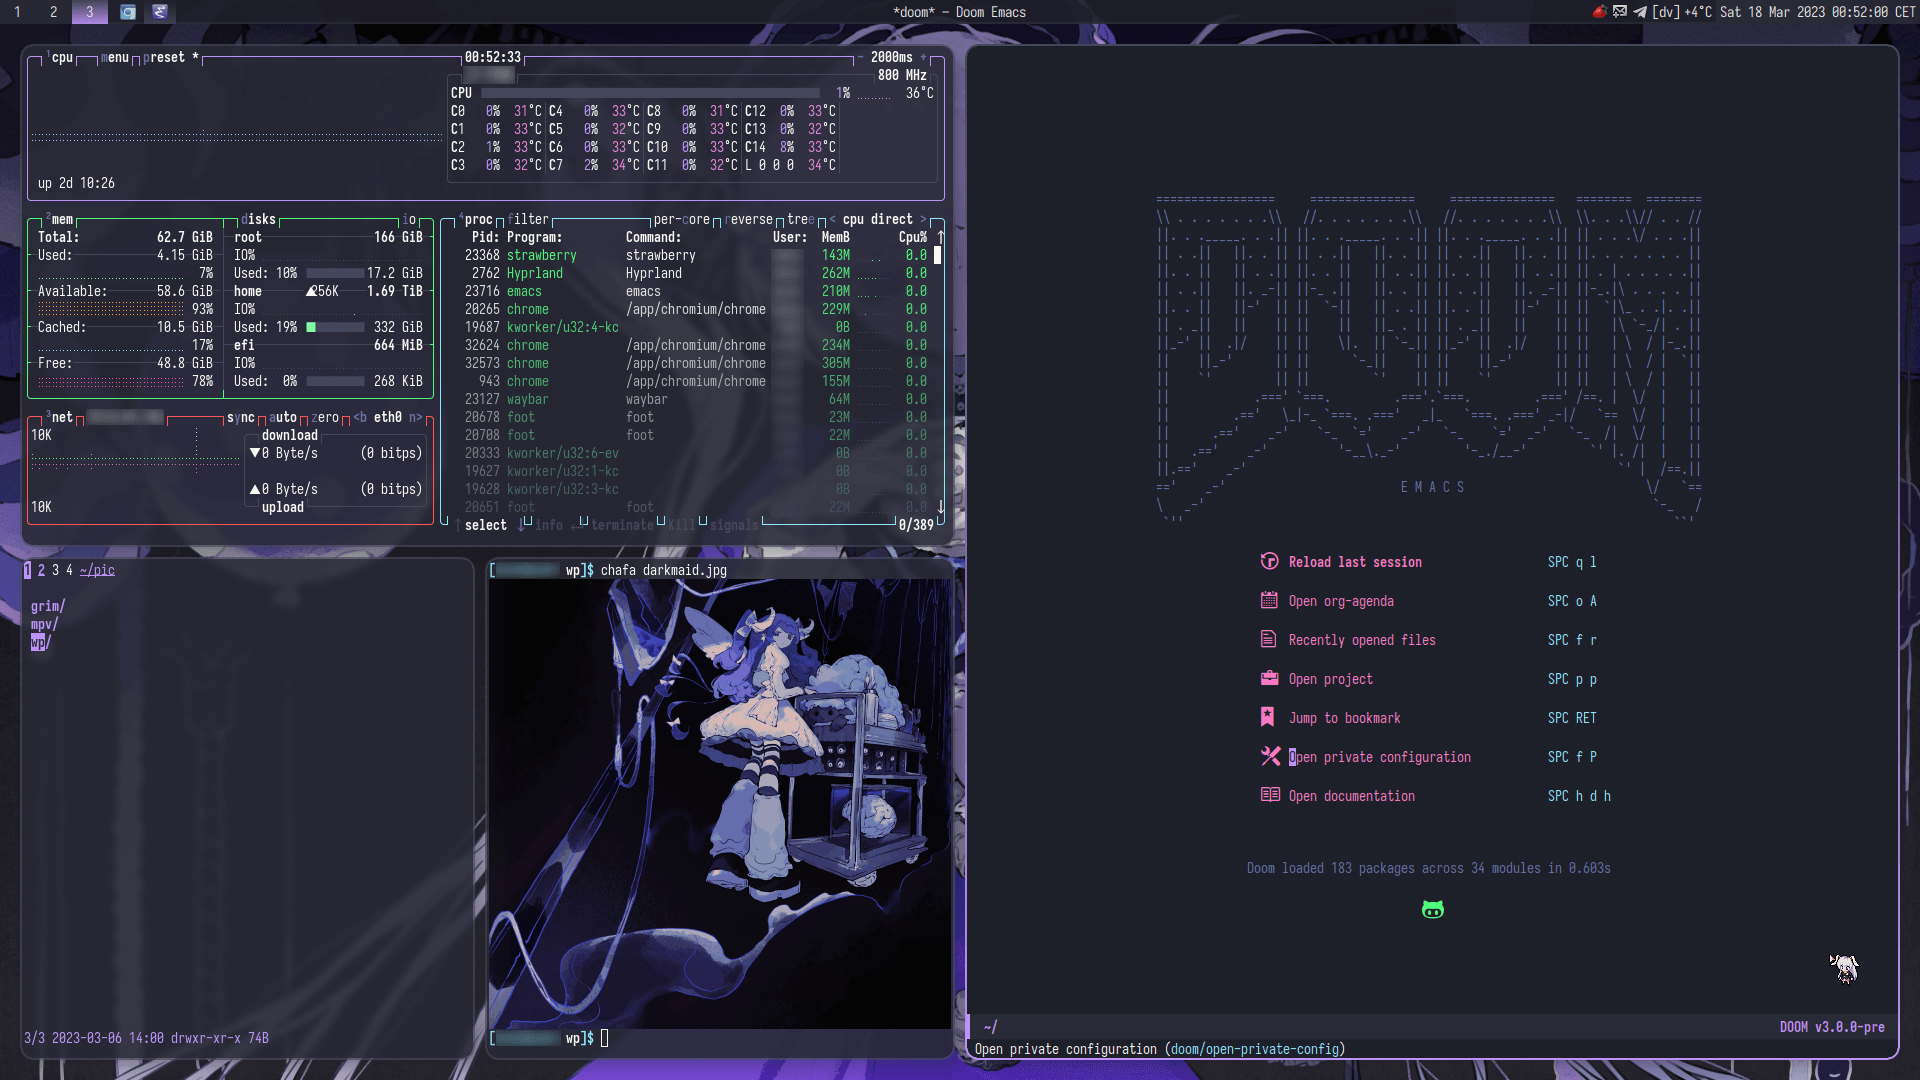Open the preset selector in the cpu panel
This screenshot has width=1920, height=1080.
tap(163, 57)
